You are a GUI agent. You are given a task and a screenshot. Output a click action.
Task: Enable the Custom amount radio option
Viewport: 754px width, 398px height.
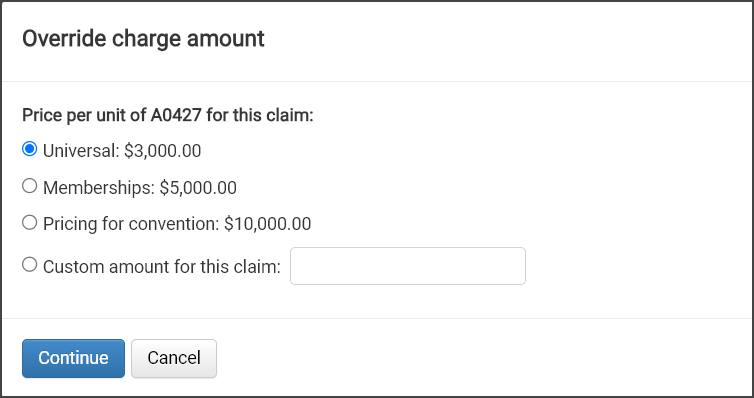[29, 264]
